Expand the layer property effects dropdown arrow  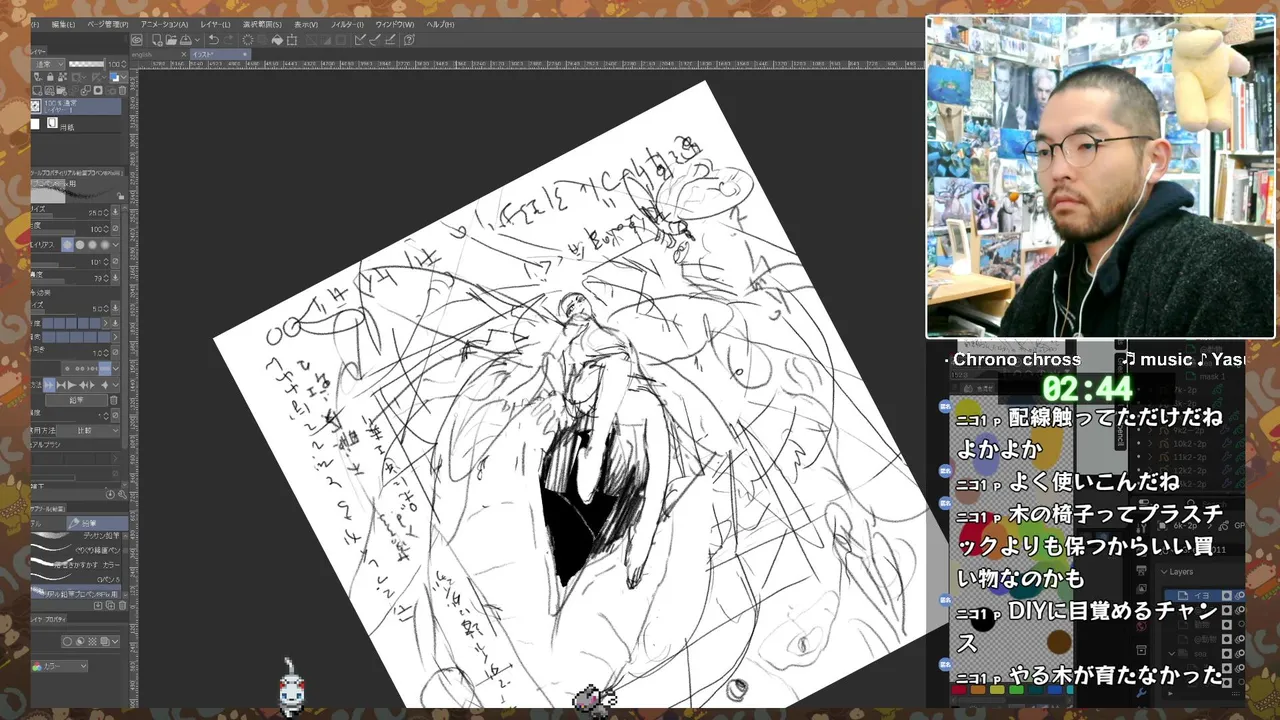click(x=116, y=641)
